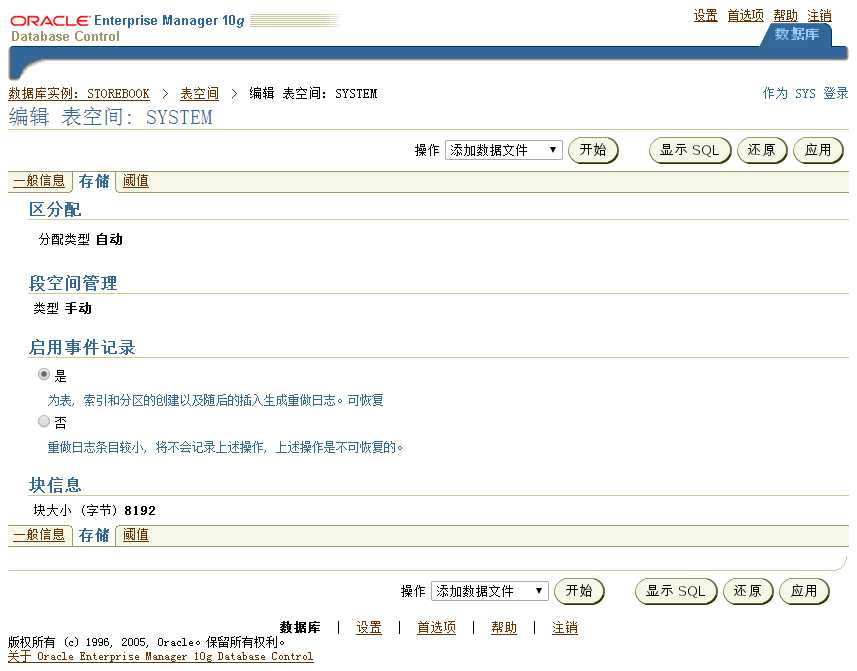The image size is (857, 671).
Task: Click the bottom 应用 button
Action: 804,591
